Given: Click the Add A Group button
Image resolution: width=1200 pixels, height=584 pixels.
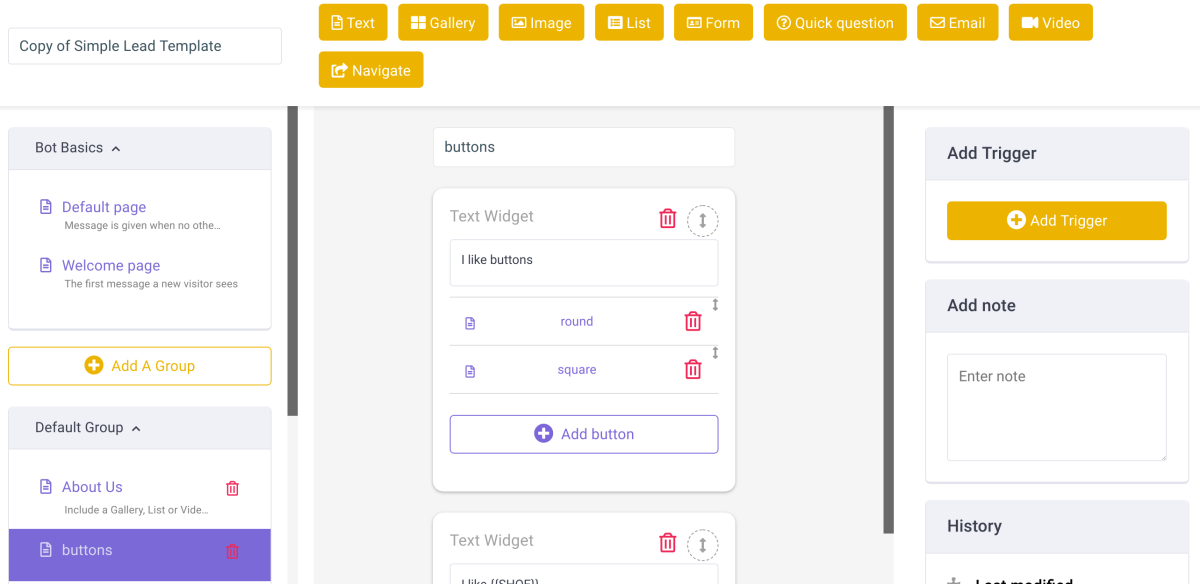Looking at the screenshot, I should click(140, 366).
